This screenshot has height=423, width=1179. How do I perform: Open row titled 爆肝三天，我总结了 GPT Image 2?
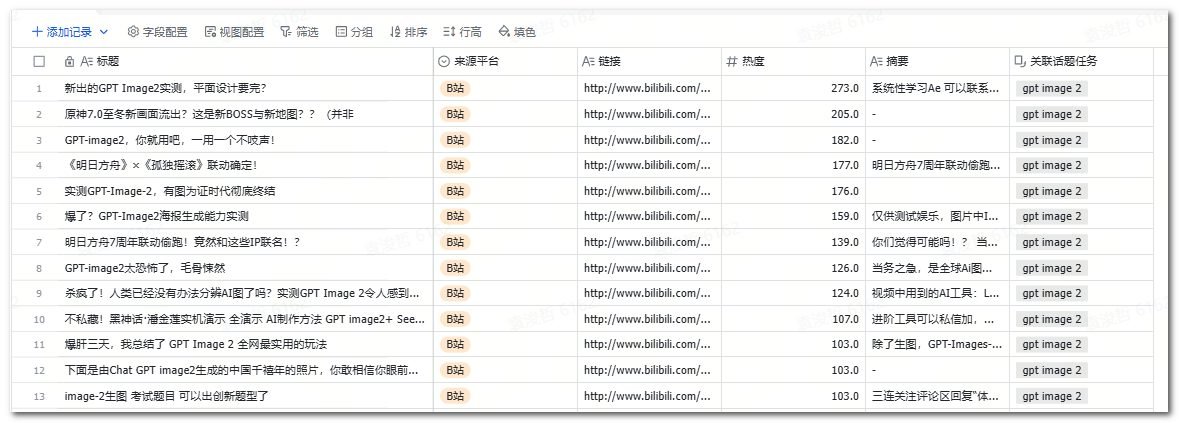pos(196,344)
